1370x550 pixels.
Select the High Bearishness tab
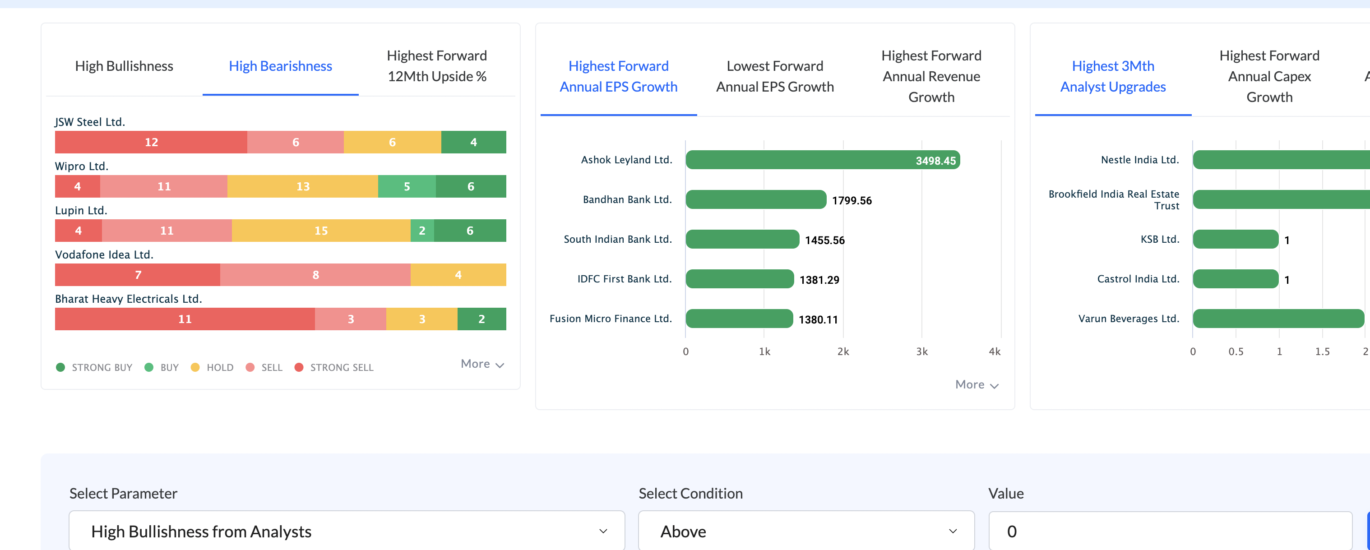pyautogui.click(x=280, y=66)
